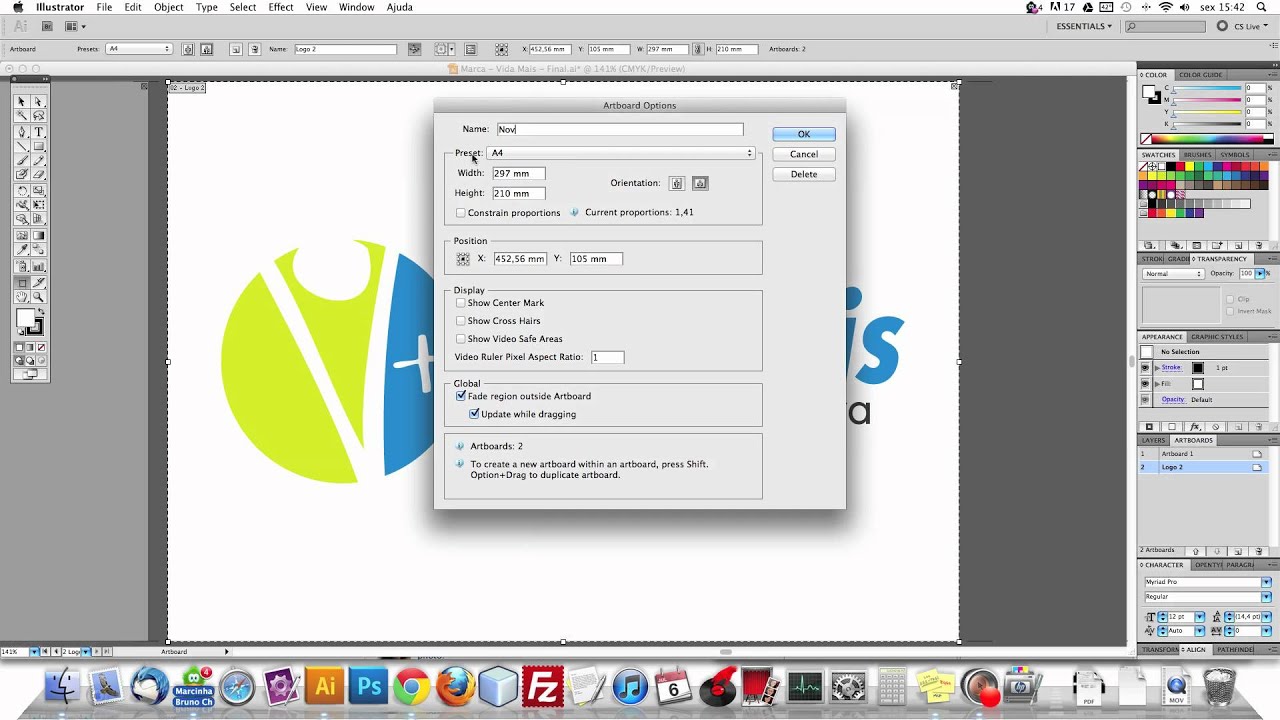Viewport: 1280px width, 720px height.
Task: Switch to Brushes tab
Action: (1197, 155)
